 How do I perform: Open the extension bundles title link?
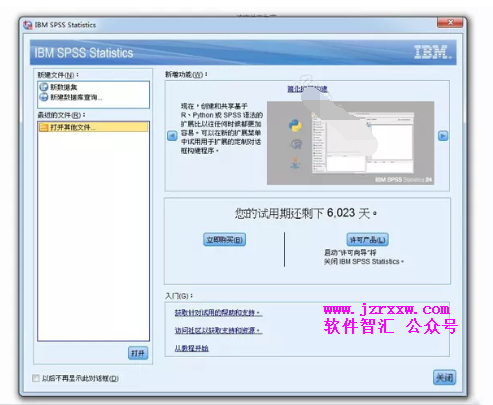pyautogui.click(x=307, y=89)
